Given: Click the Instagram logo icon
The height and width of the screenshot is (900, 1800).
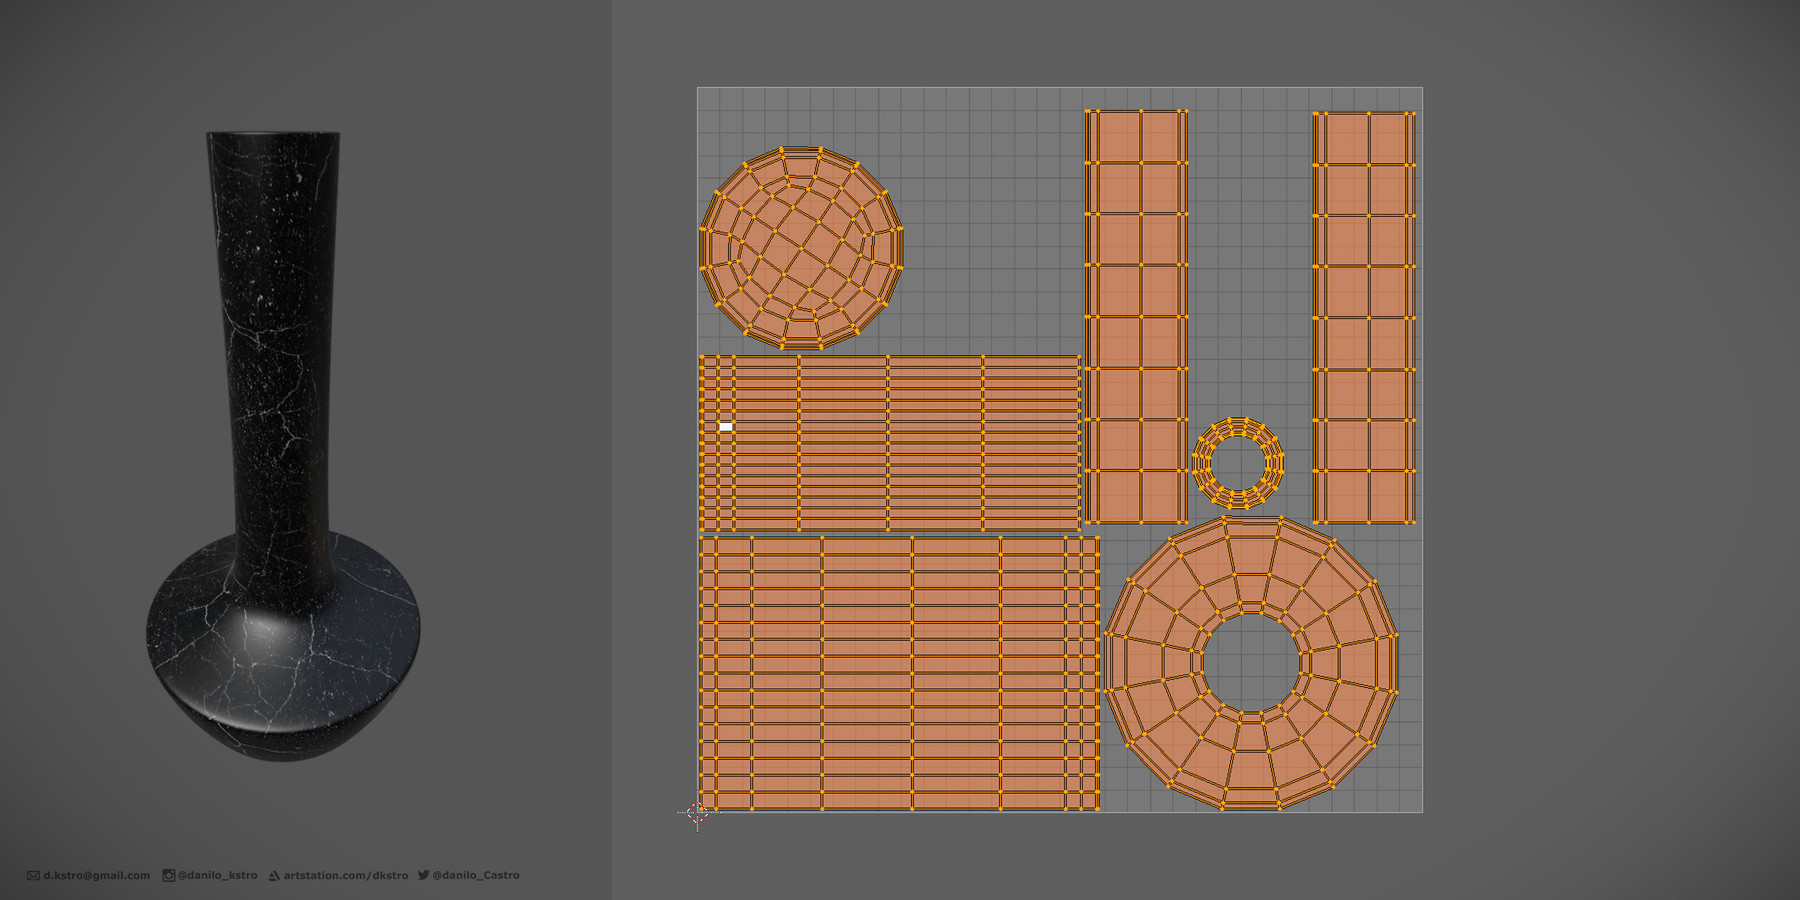Looking at the screenshot, I should pos(169,875).
